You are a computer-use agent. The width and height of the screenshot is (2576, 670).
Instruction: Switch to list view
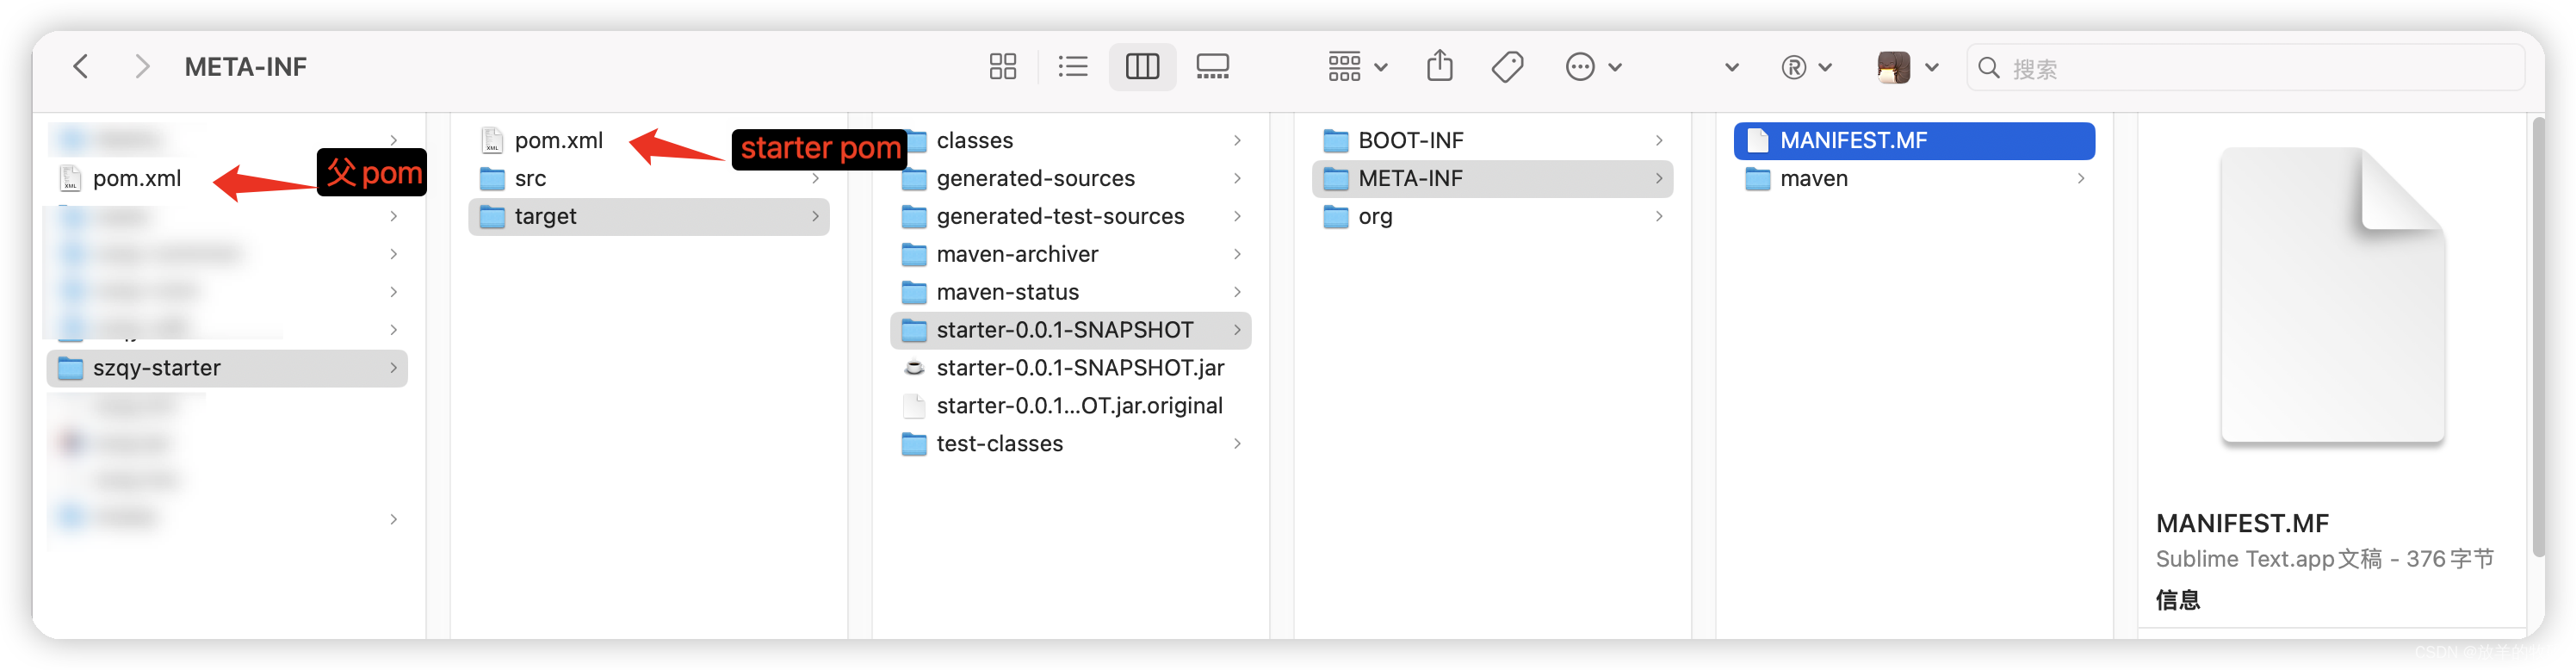[x=1072, y=67]
